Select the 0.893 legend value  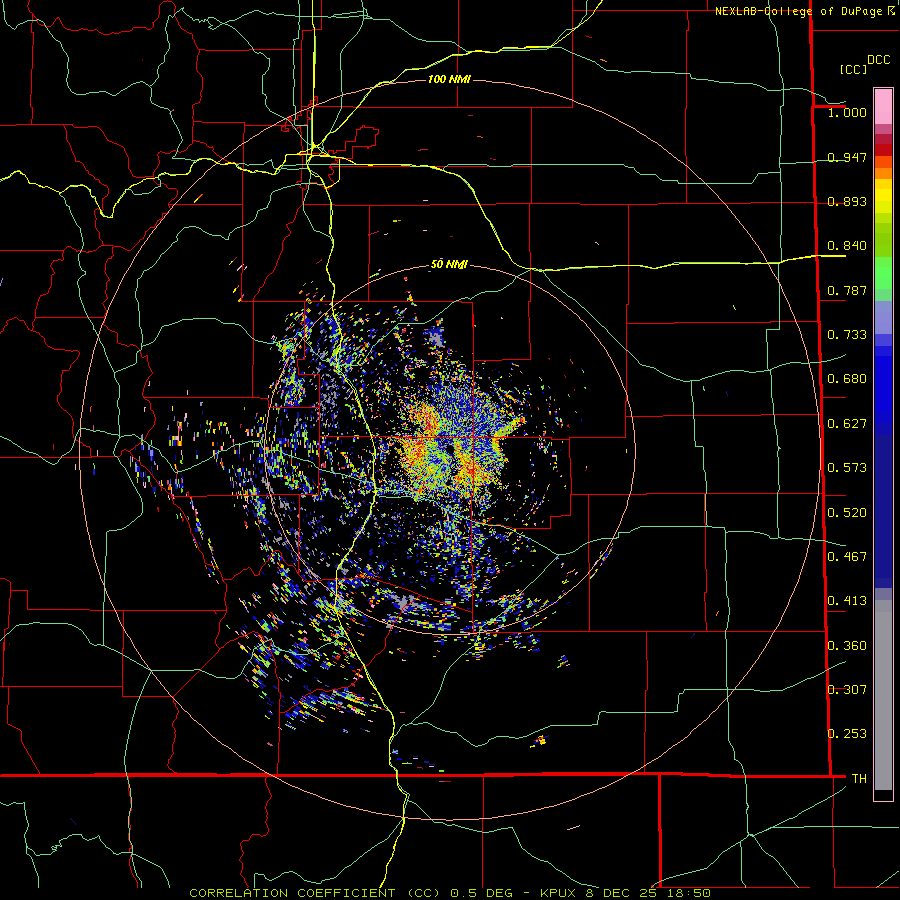click(847, 201)
